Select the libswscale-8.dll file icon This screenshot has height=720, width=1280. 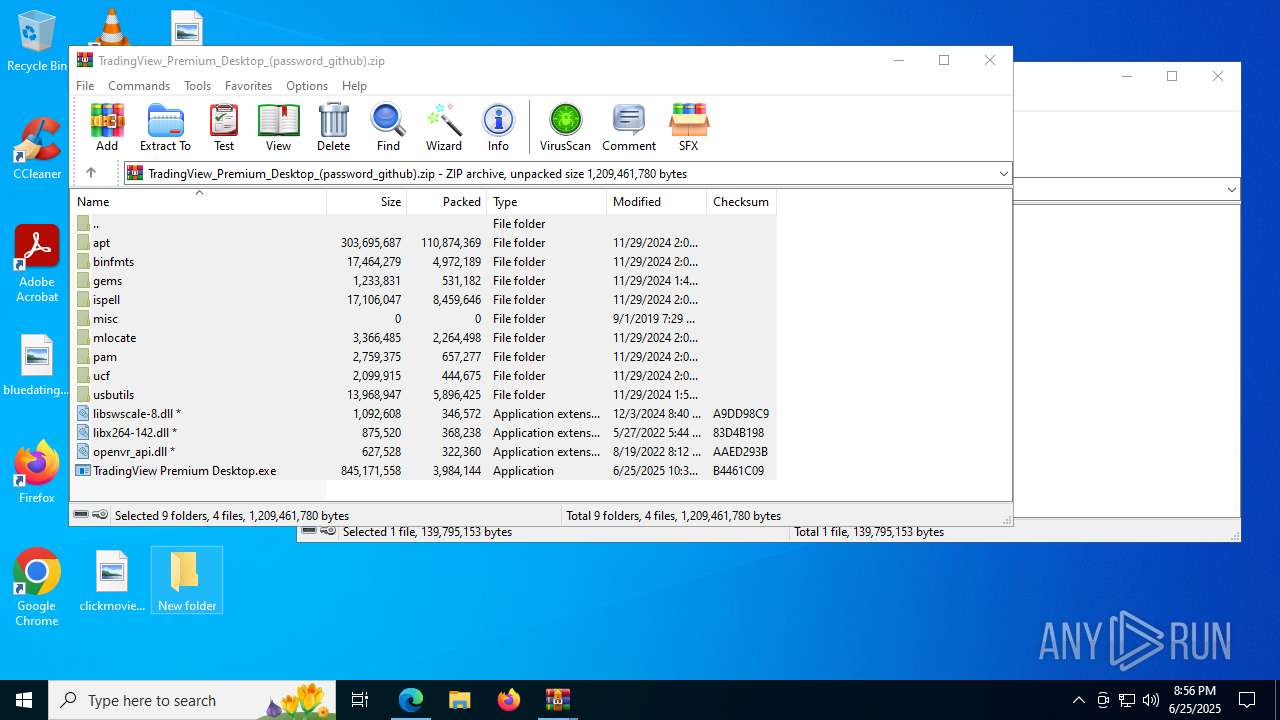point(83,413)
